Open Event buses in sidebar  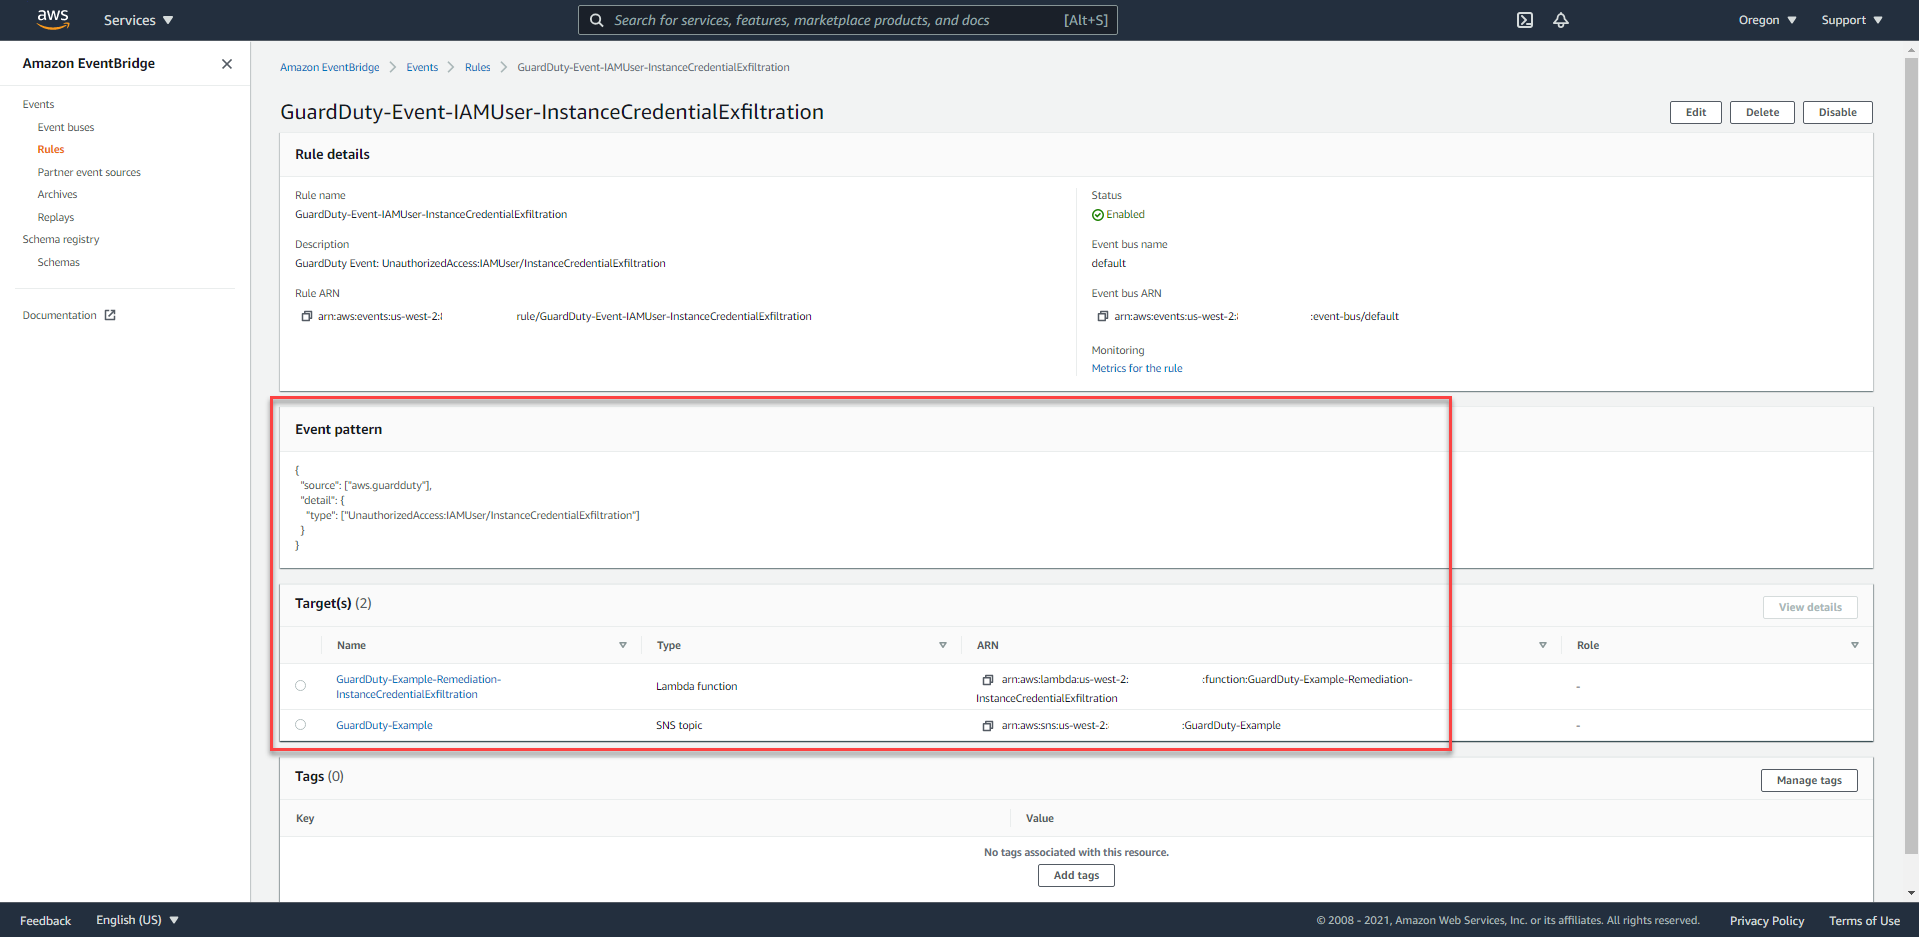pos(66,127)
